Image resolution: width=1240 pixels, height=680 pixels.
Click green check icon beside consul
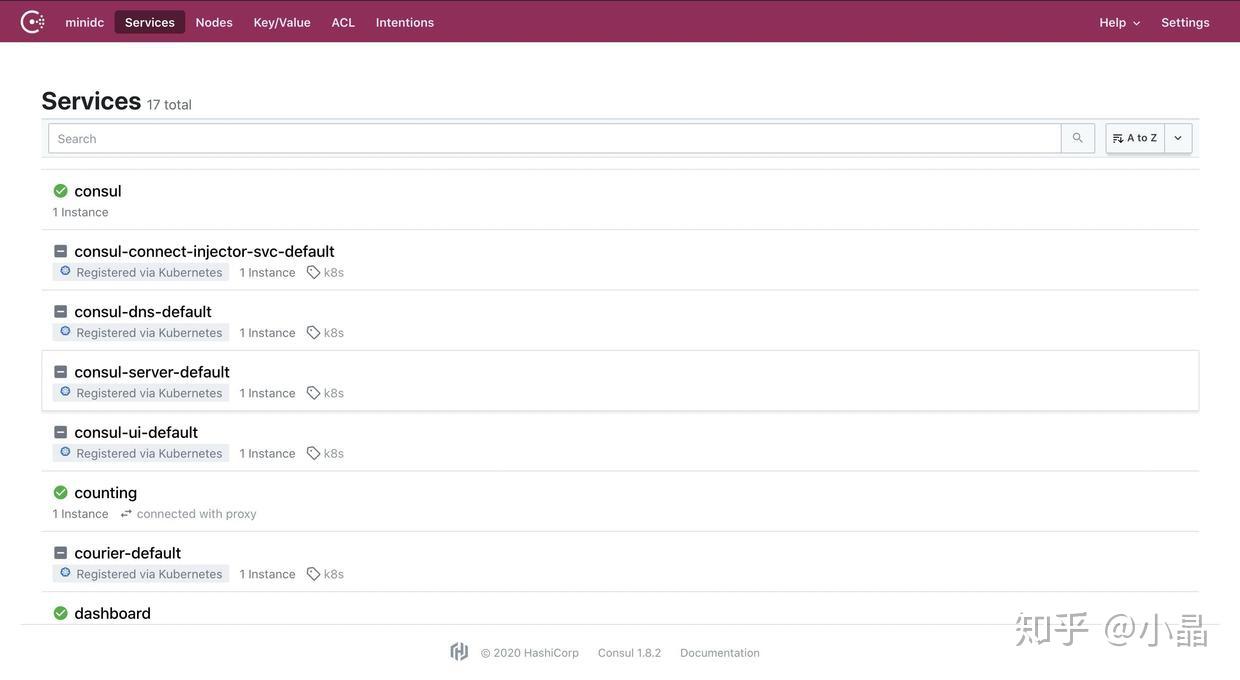(x=60, y=191)
